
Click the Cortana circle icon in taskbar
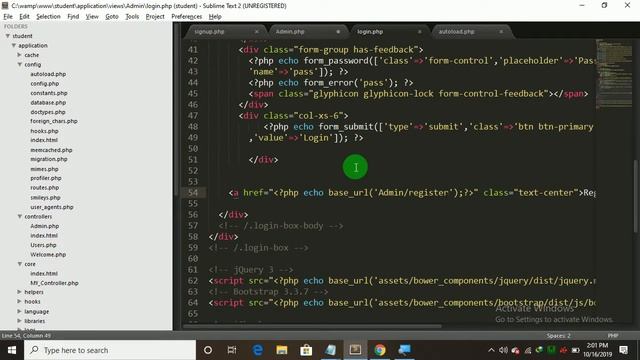208,350
